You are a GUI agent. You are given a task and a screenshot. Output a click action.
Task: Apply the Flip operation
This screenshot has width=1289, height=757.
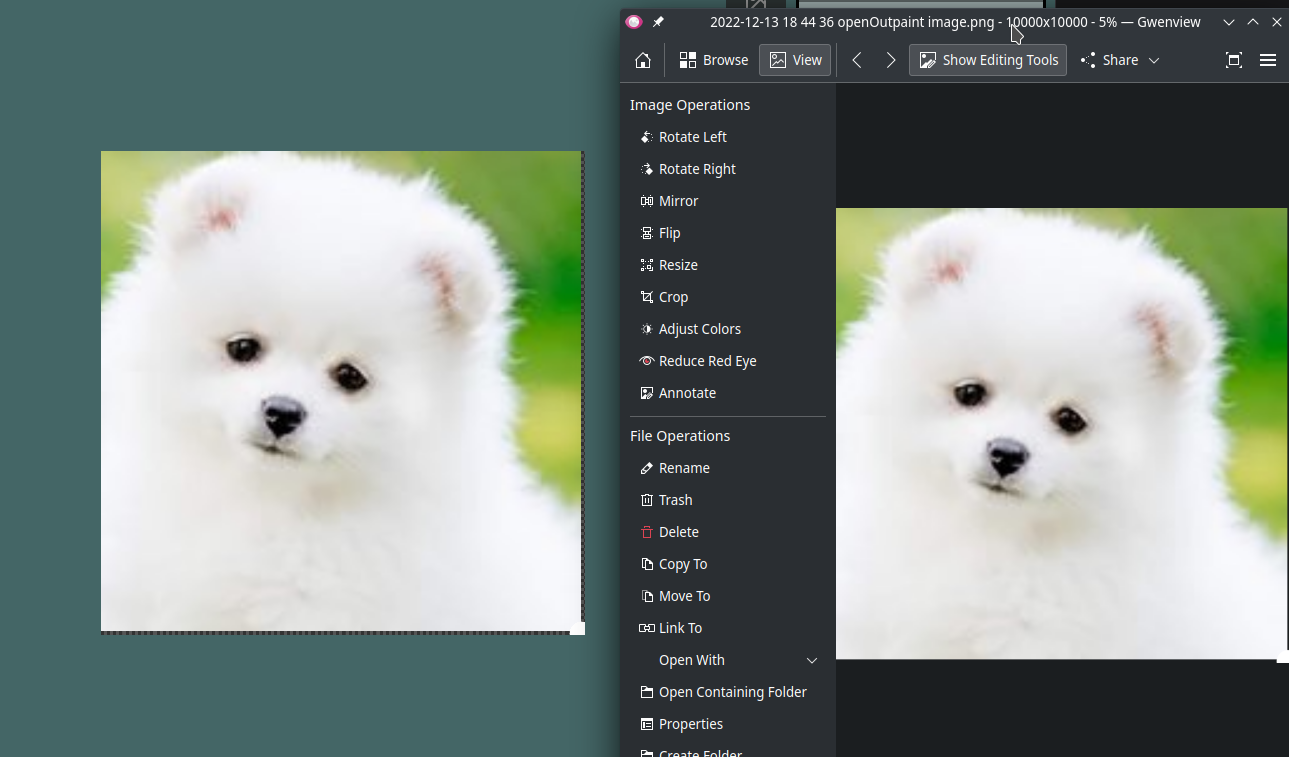pyautogui.click(x=670, y=232)
